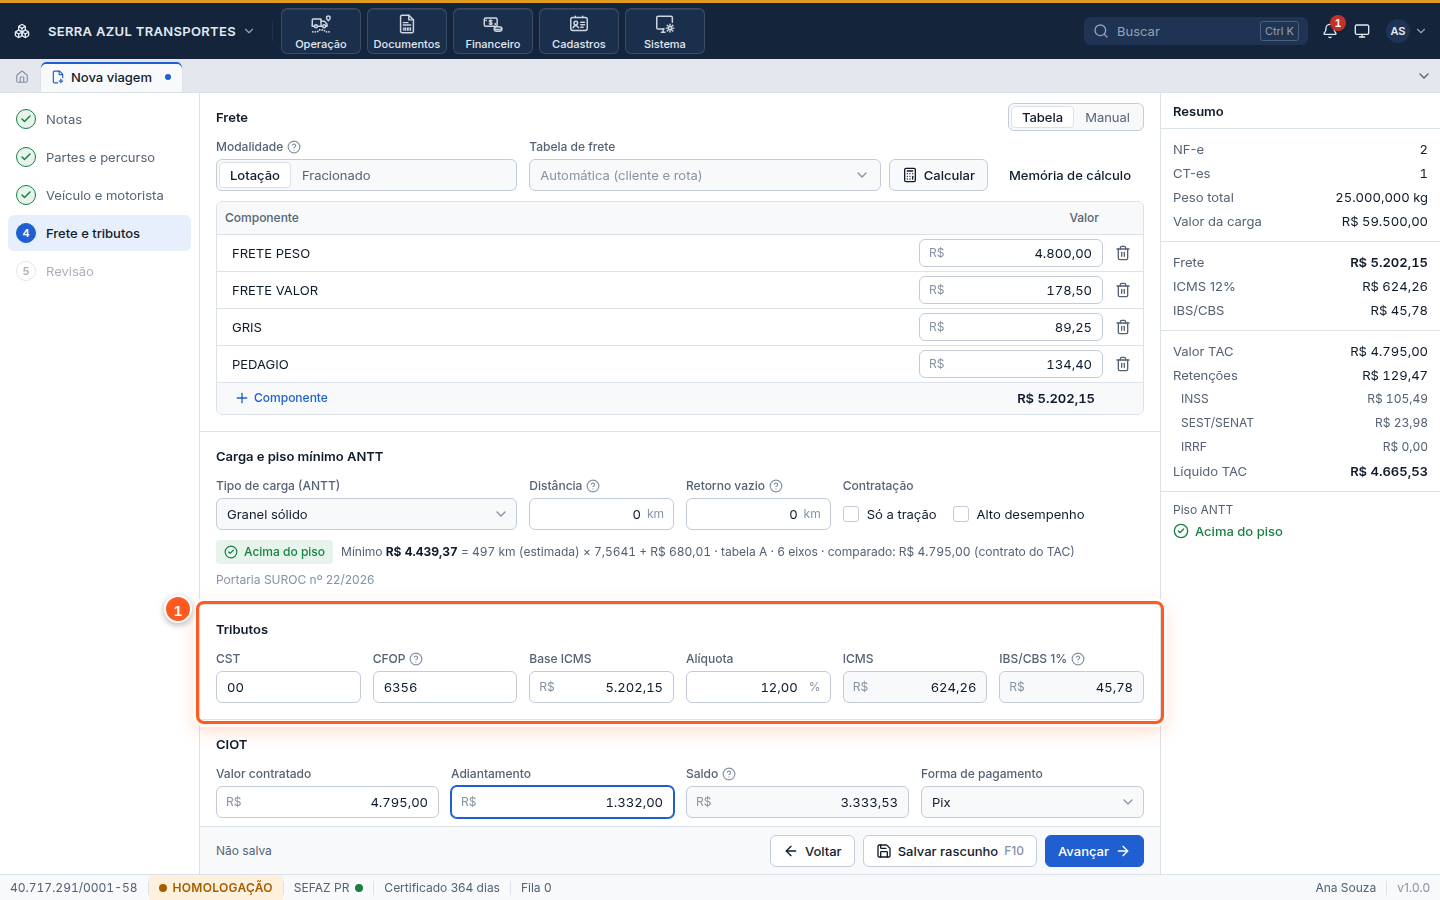Expand the tab list chevron

click(1424, 76)
